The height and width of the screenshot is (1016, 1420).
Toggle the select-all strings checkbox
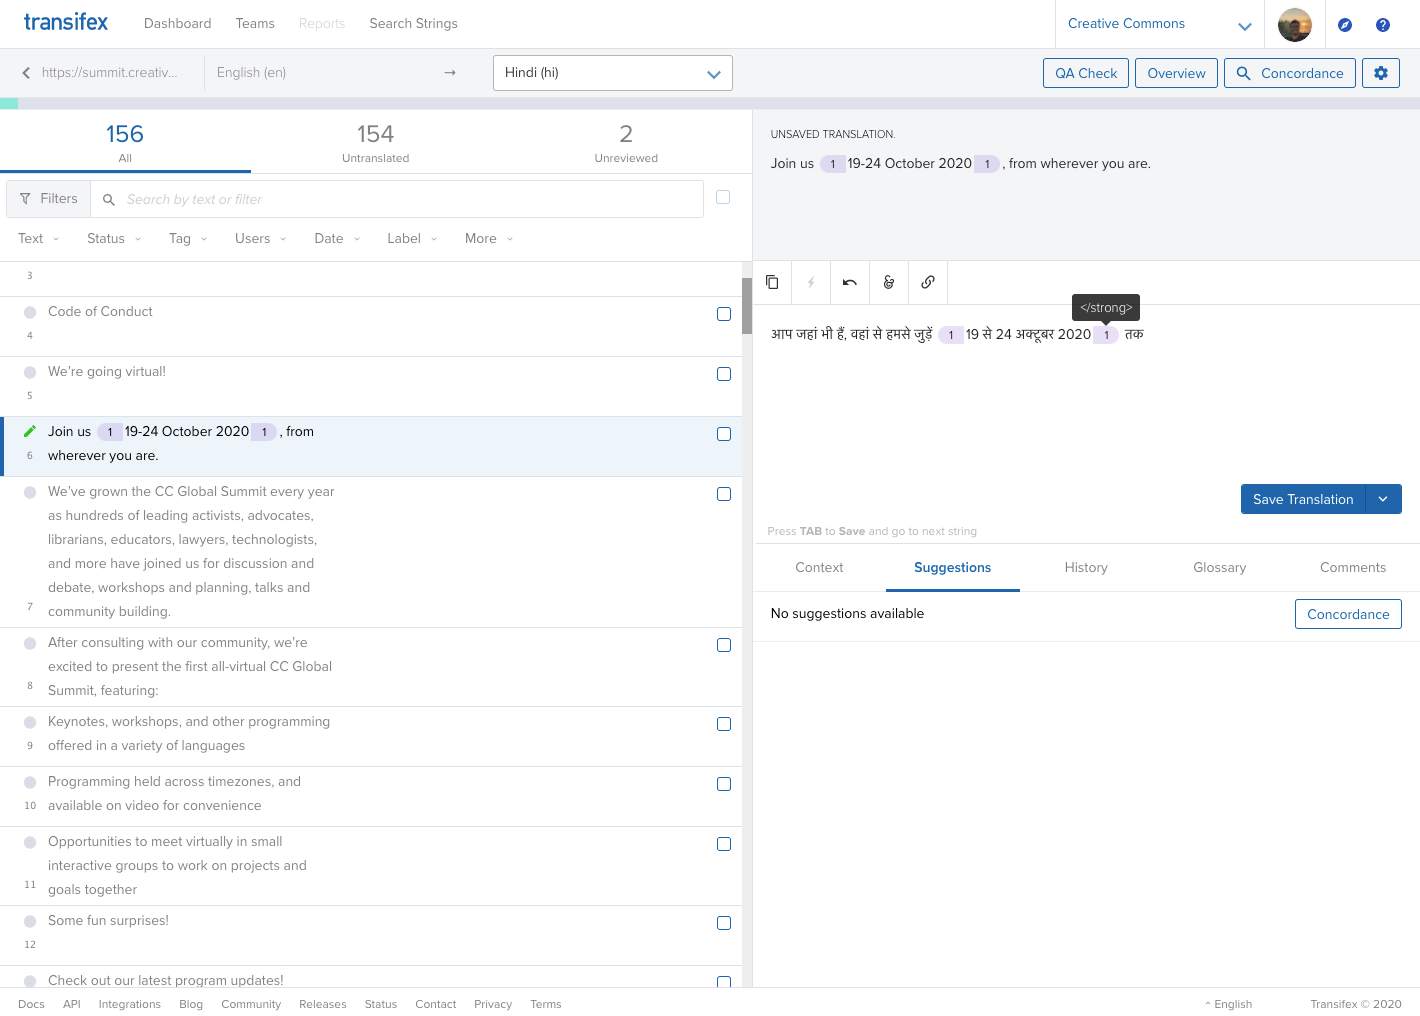click(x=723, y=197)
